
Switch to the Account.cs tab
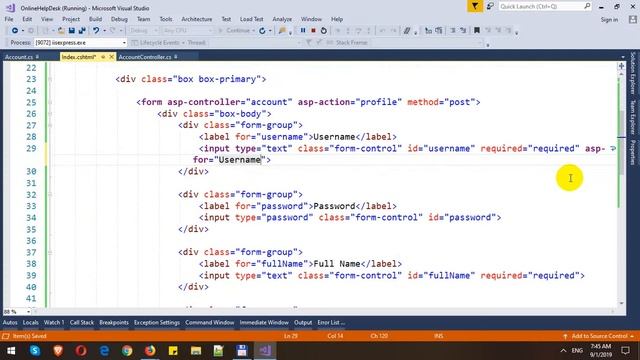(x=19, y=57)
